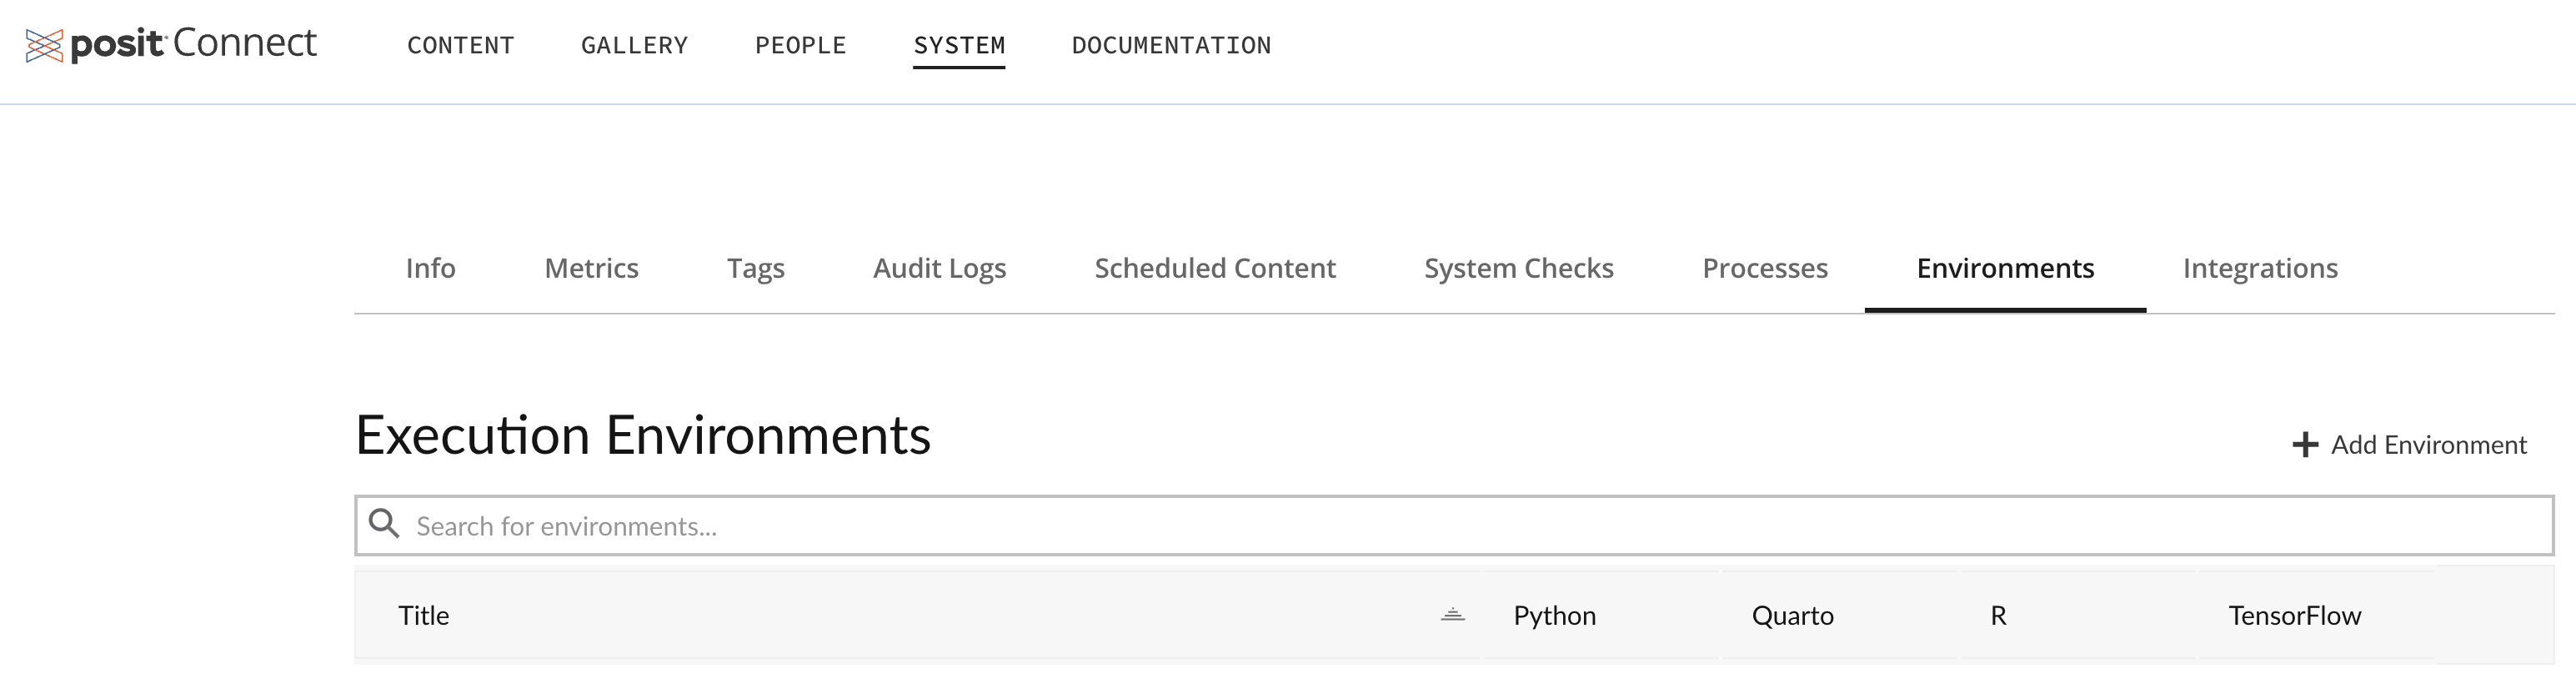Select the SYSTEM navigation item
2576x689 pixels.
(959, 45)
